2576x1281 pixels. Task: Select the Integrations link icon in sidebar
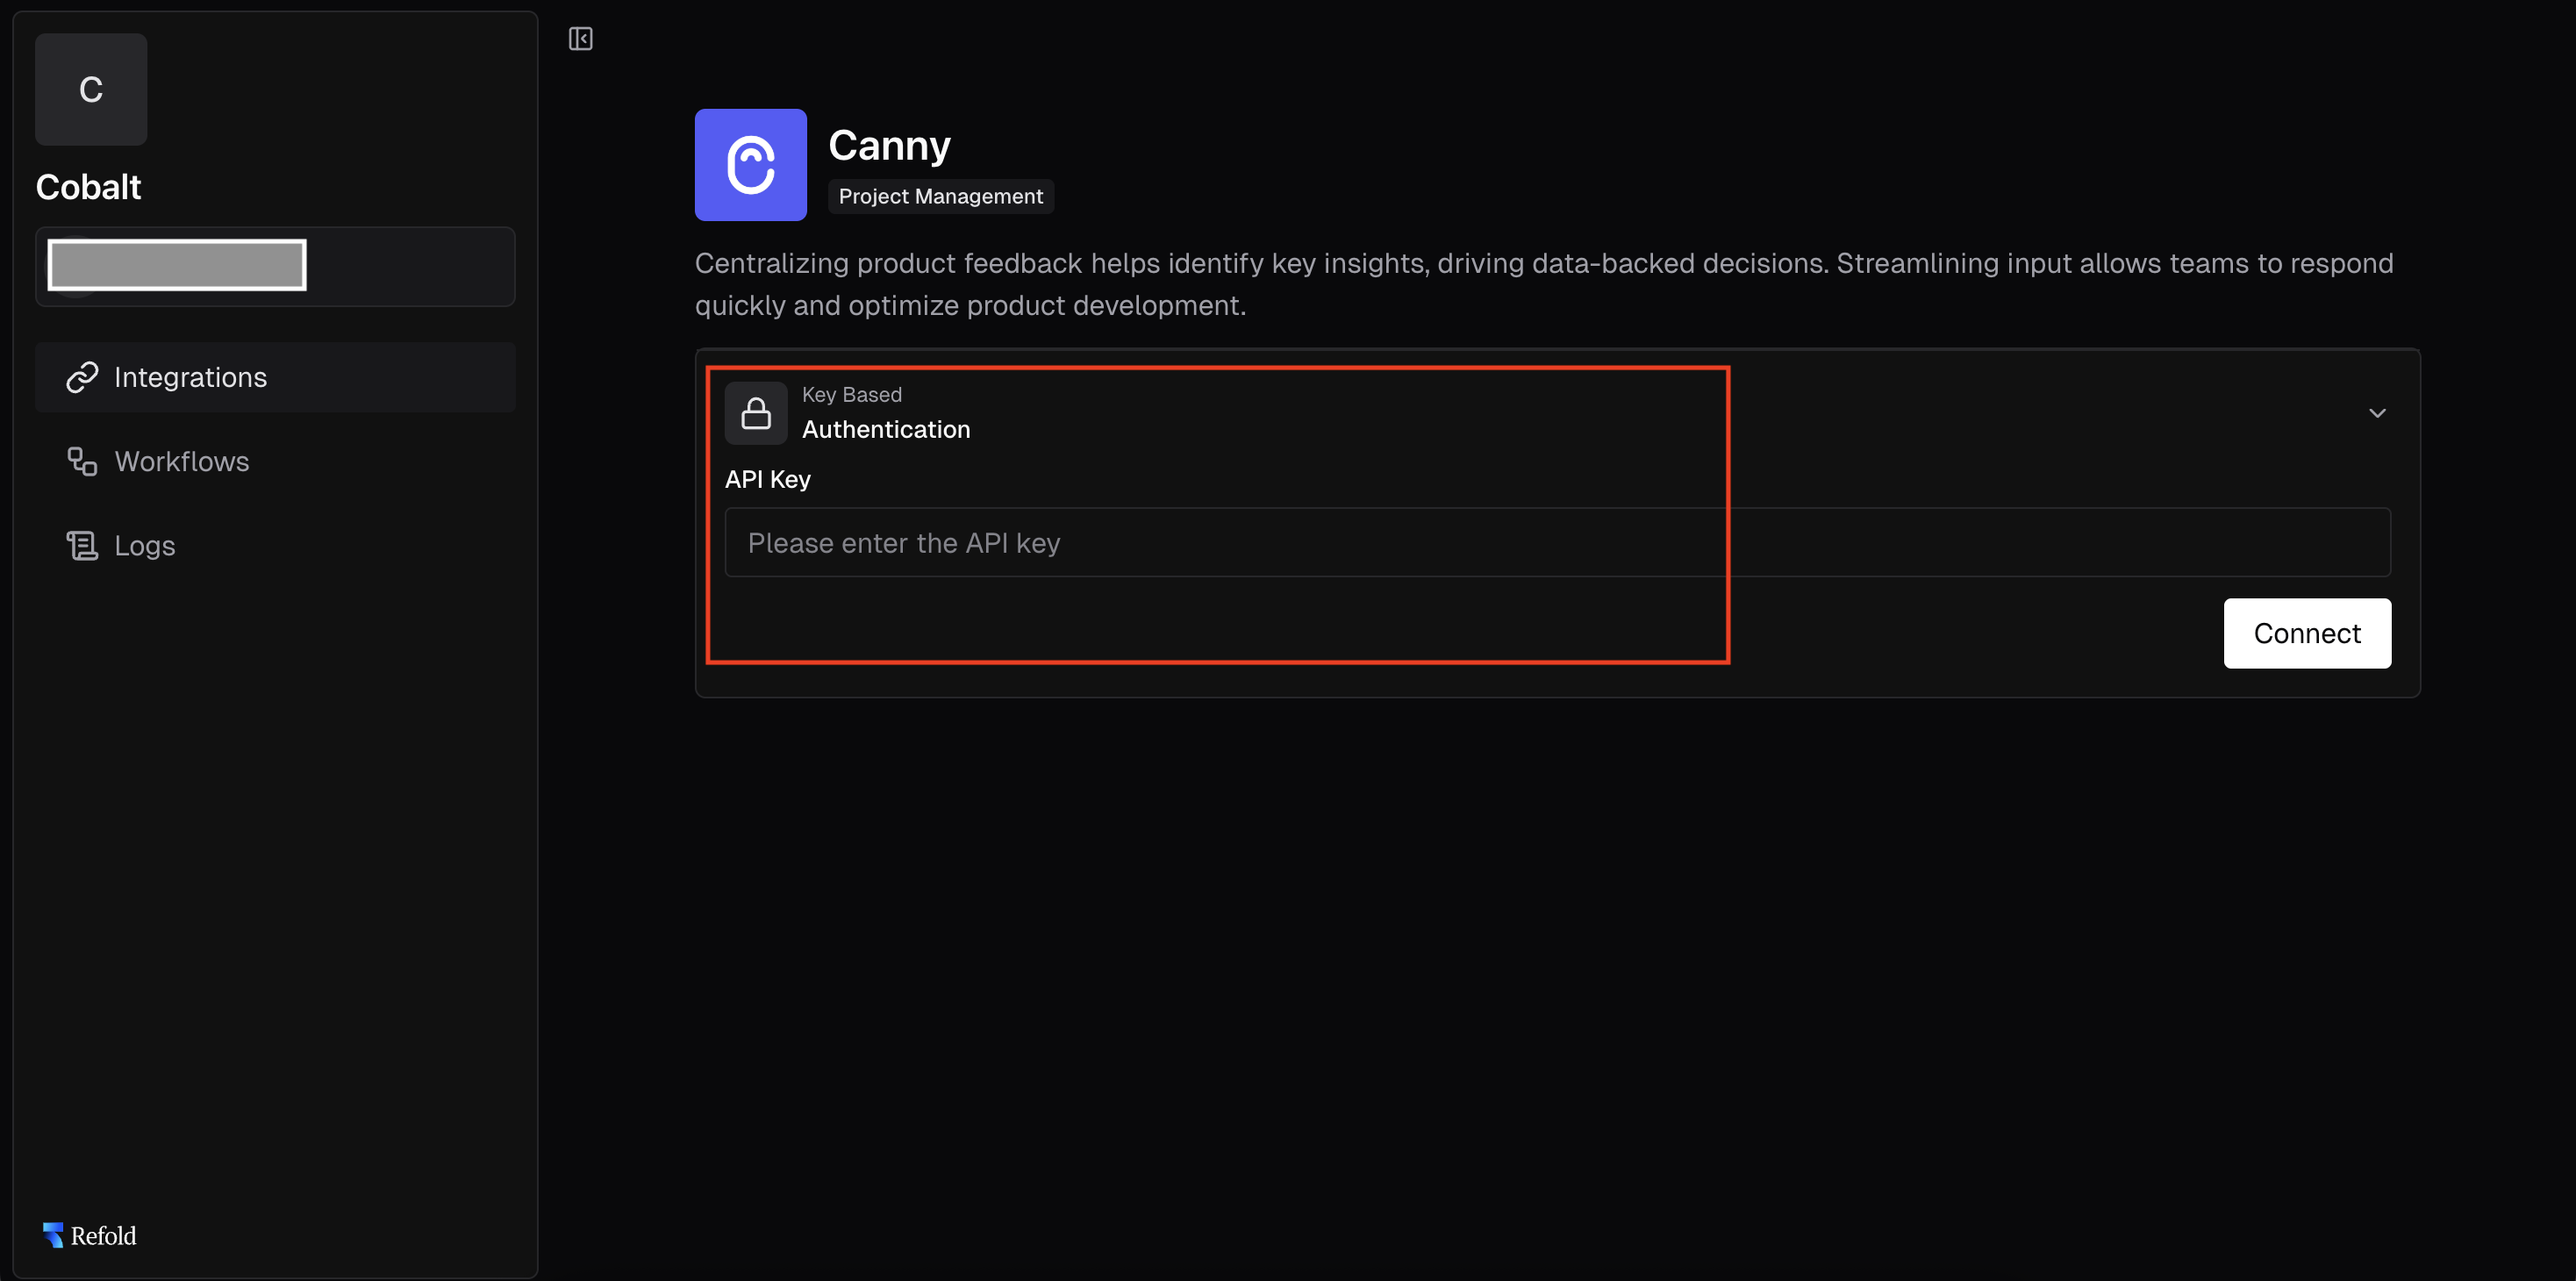(x=84, y=377)
